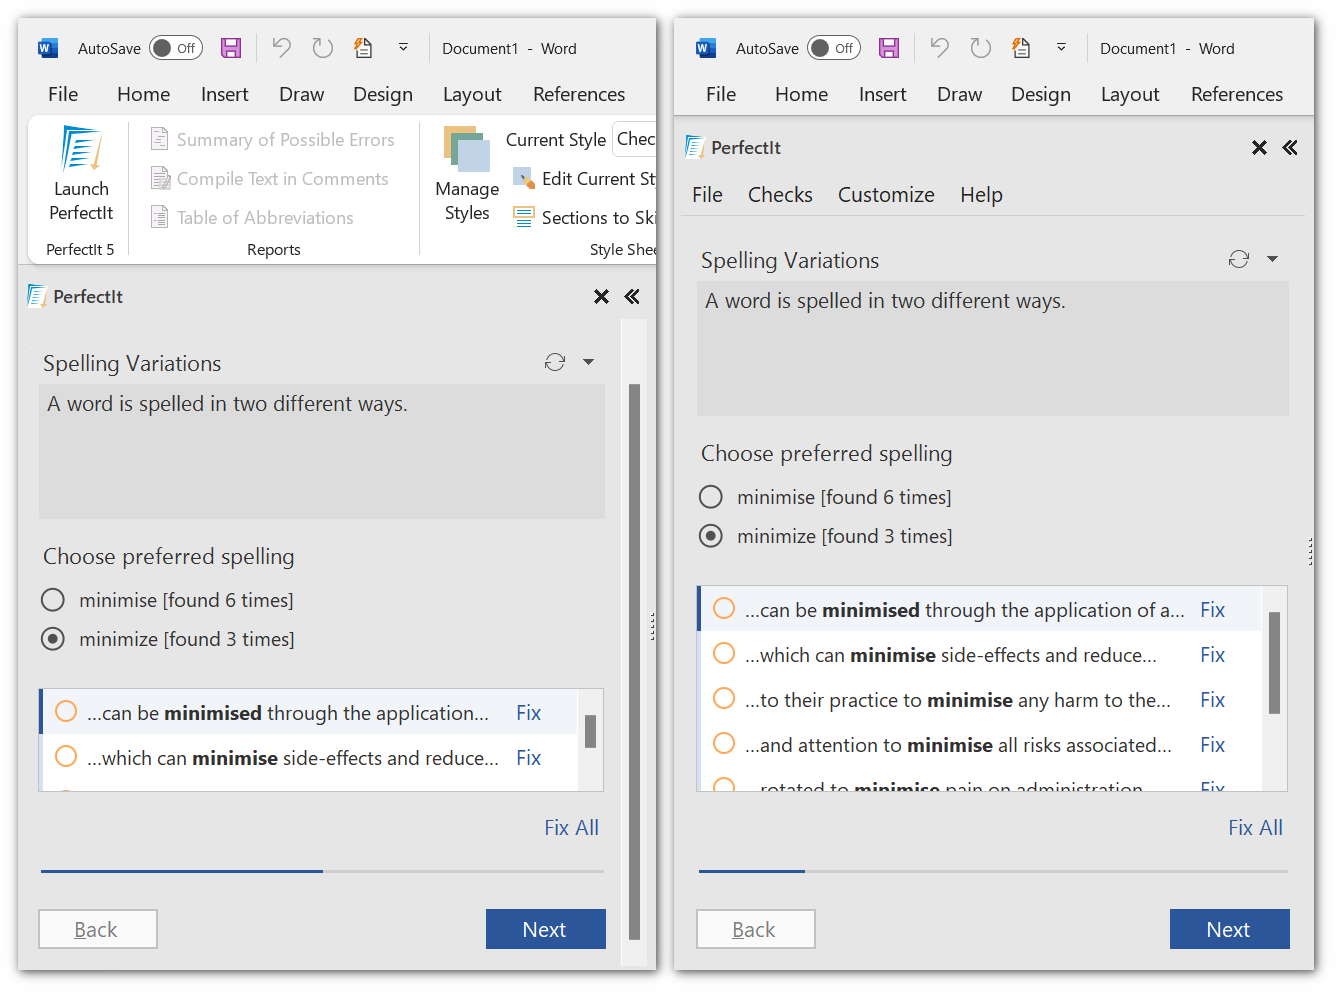This screenshot has width=1336, height=993.
Task: Open the Insert tab in left window
Action: coord(224,94)
